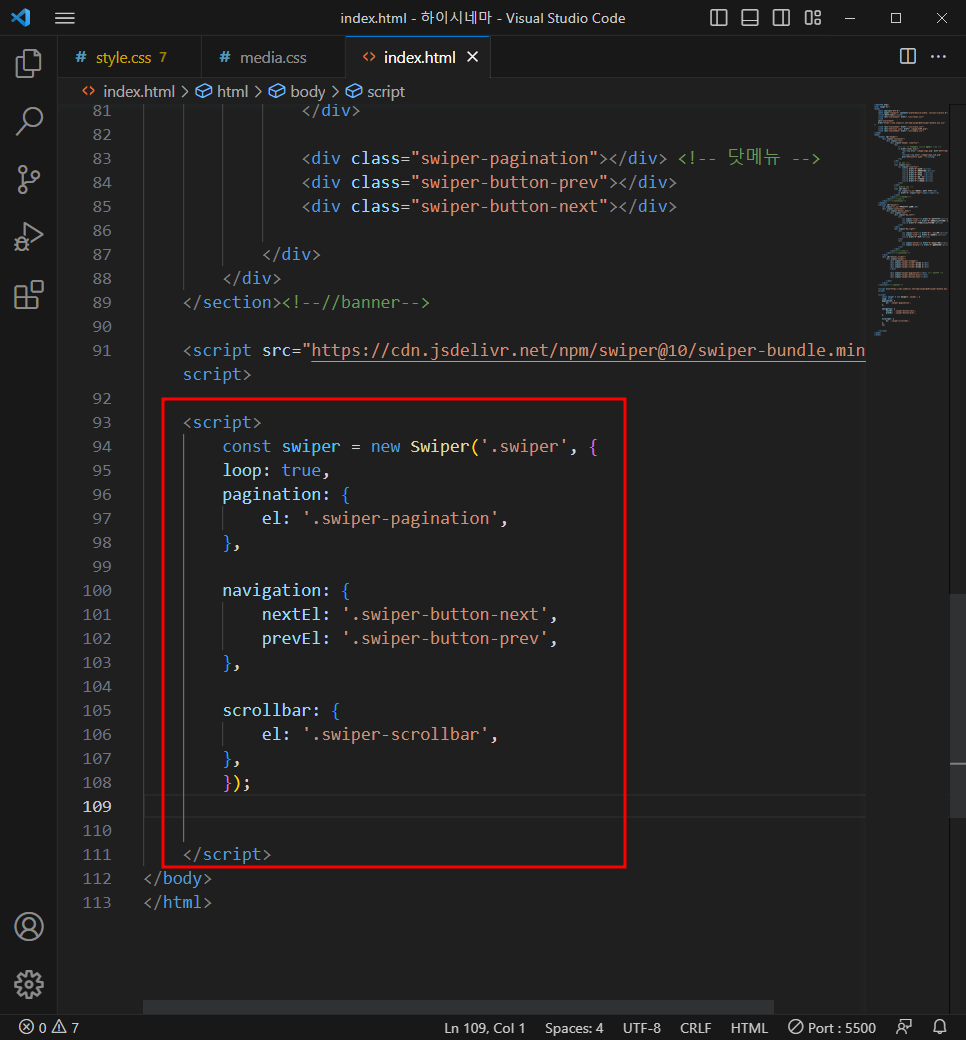The image size is (966, 1040).
Task: Click the window title text in title bar
Action: point(483,18)
